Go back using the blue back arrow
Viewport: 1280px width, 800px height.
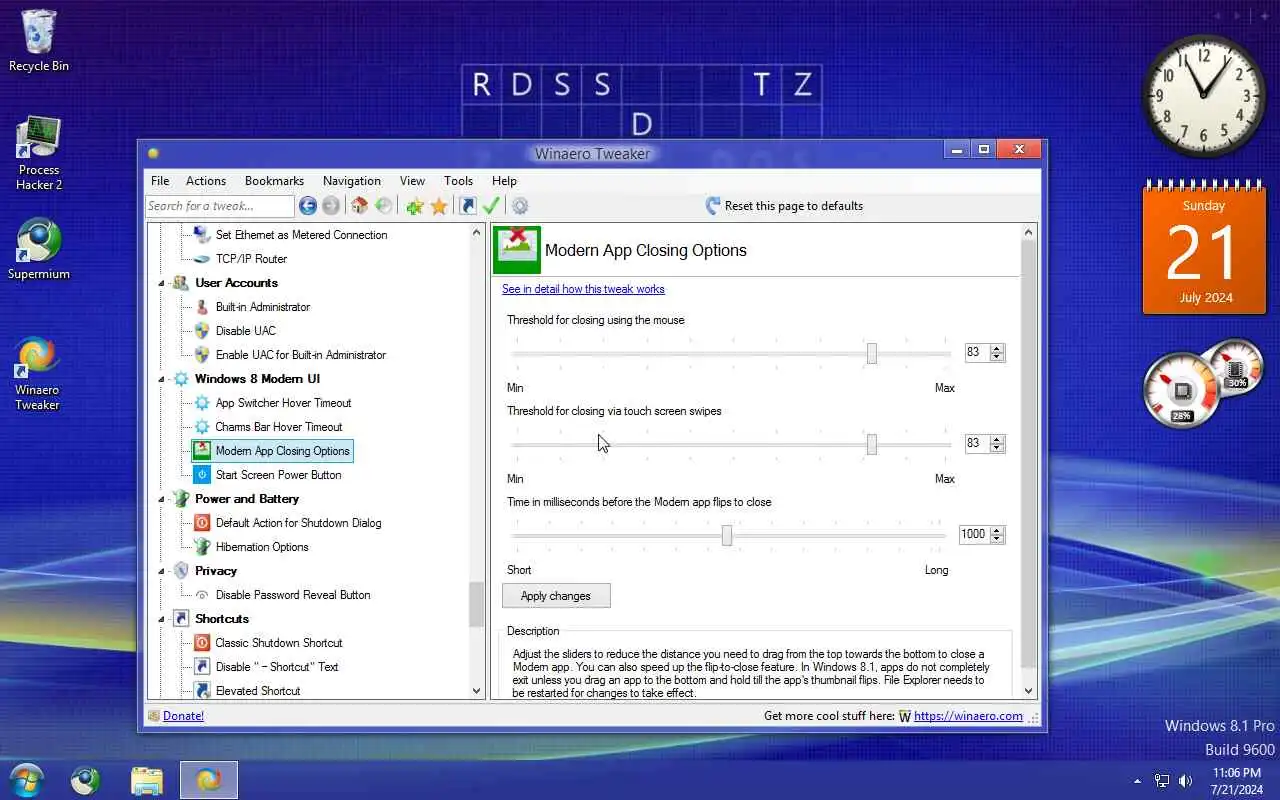(x=308, y=206)
